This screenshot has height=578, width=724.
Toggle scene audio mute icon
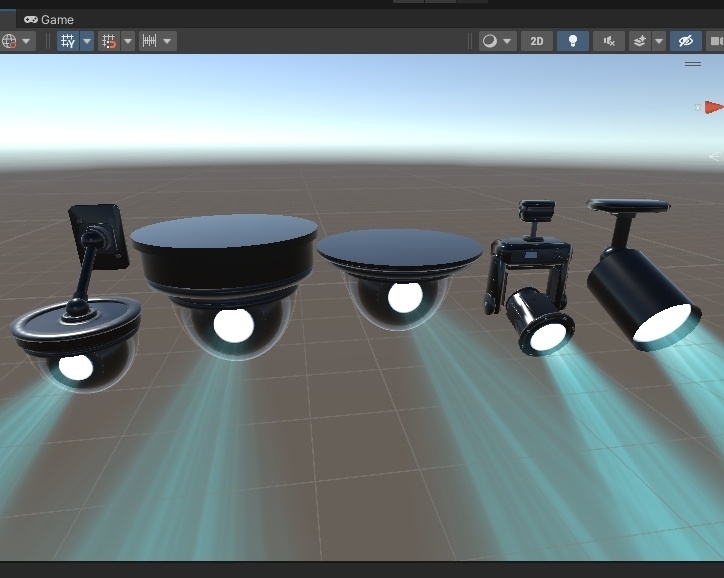(x=609, y=41)
